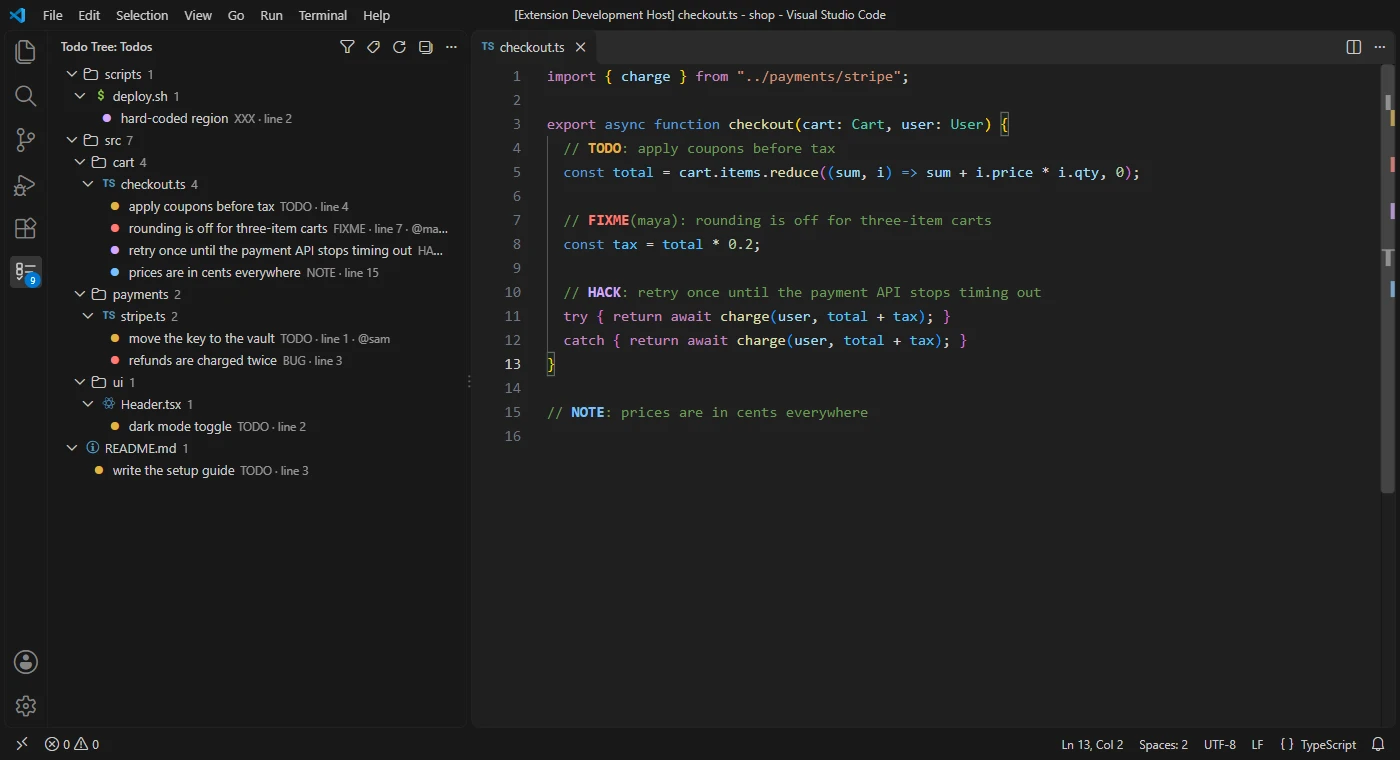Click the remote window icon in status bar
Viewport: 1400px width, 760px height.
coord(22,744)
